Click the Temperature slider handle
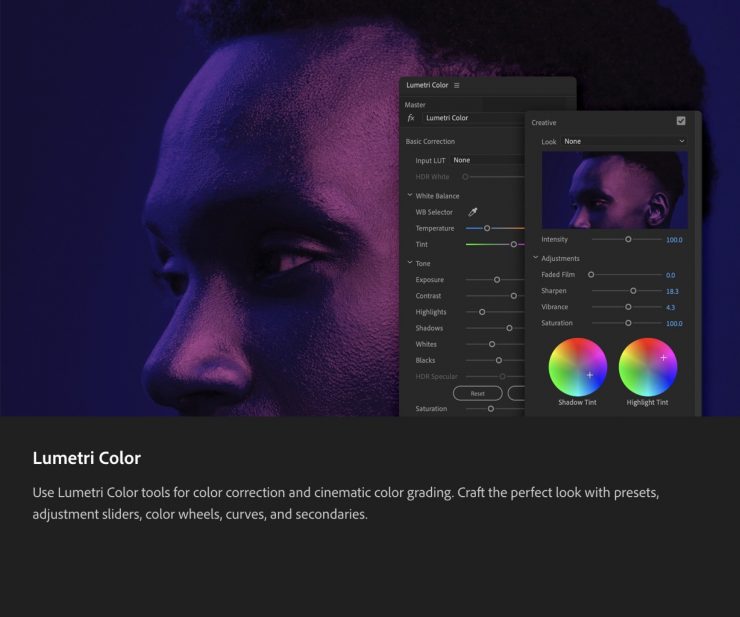Screen dimensions: 740x617 pyautogui.click(x=487, y=228)
